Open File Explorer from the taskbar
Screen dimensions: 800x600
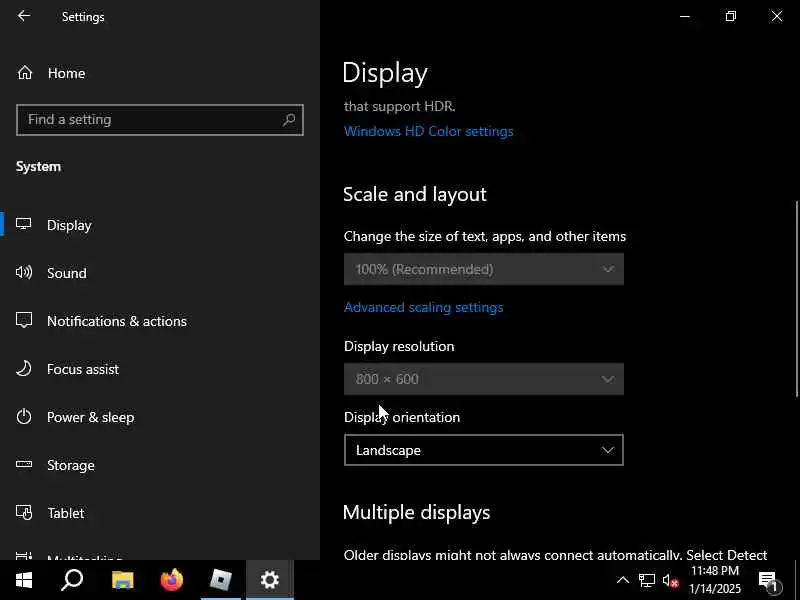(122, 580)
